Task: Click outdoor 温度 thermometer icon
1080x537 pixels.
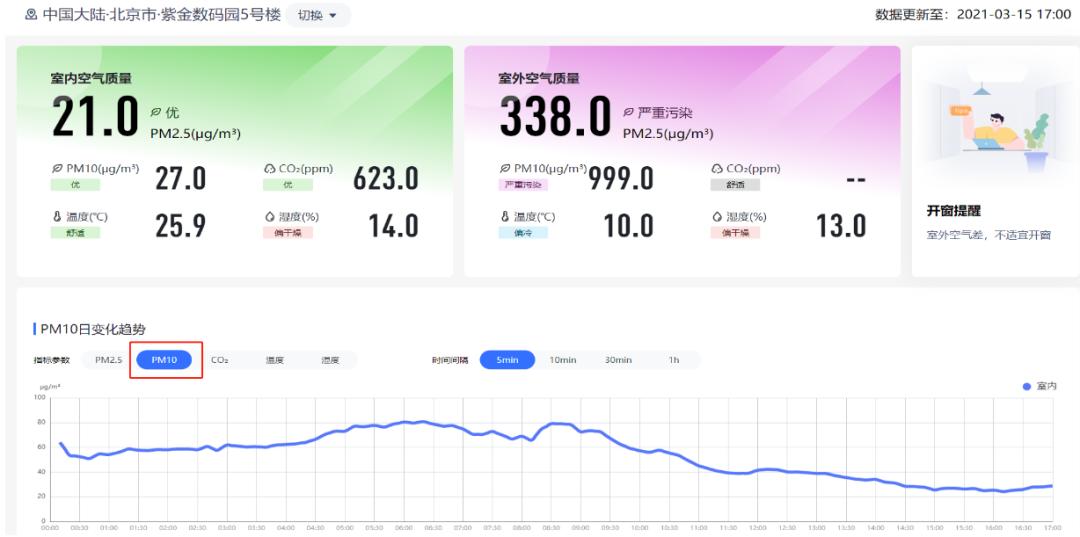Action: coord(505,216)
